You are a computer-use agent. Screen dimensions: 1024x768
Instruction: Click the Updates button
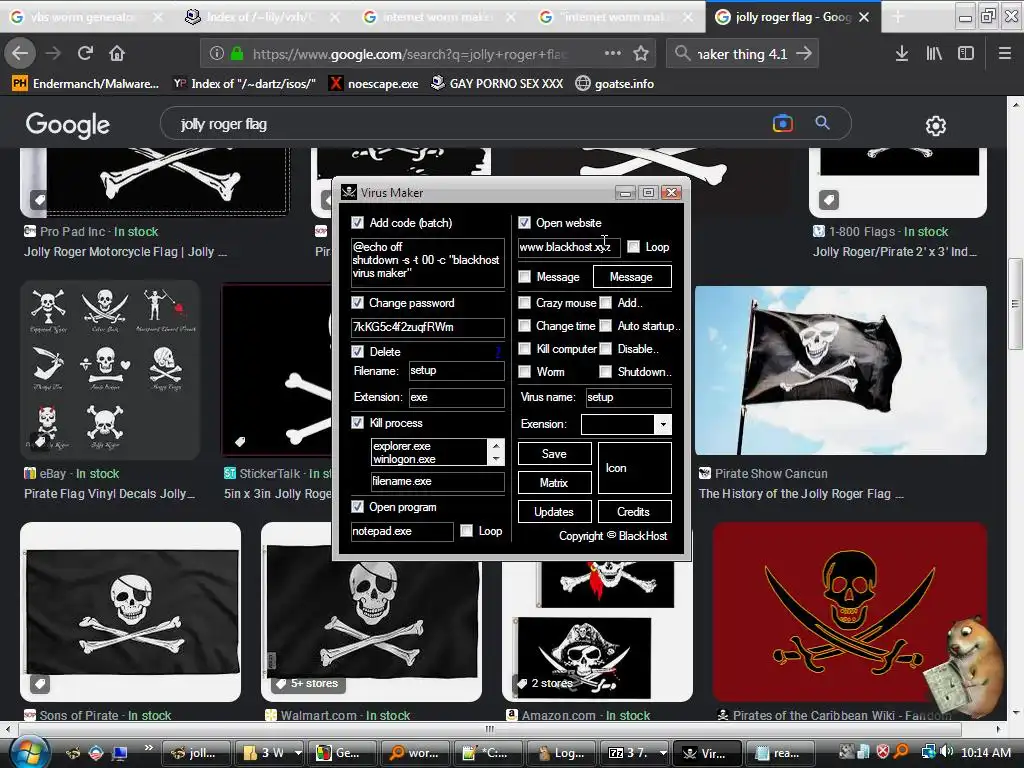554,511
